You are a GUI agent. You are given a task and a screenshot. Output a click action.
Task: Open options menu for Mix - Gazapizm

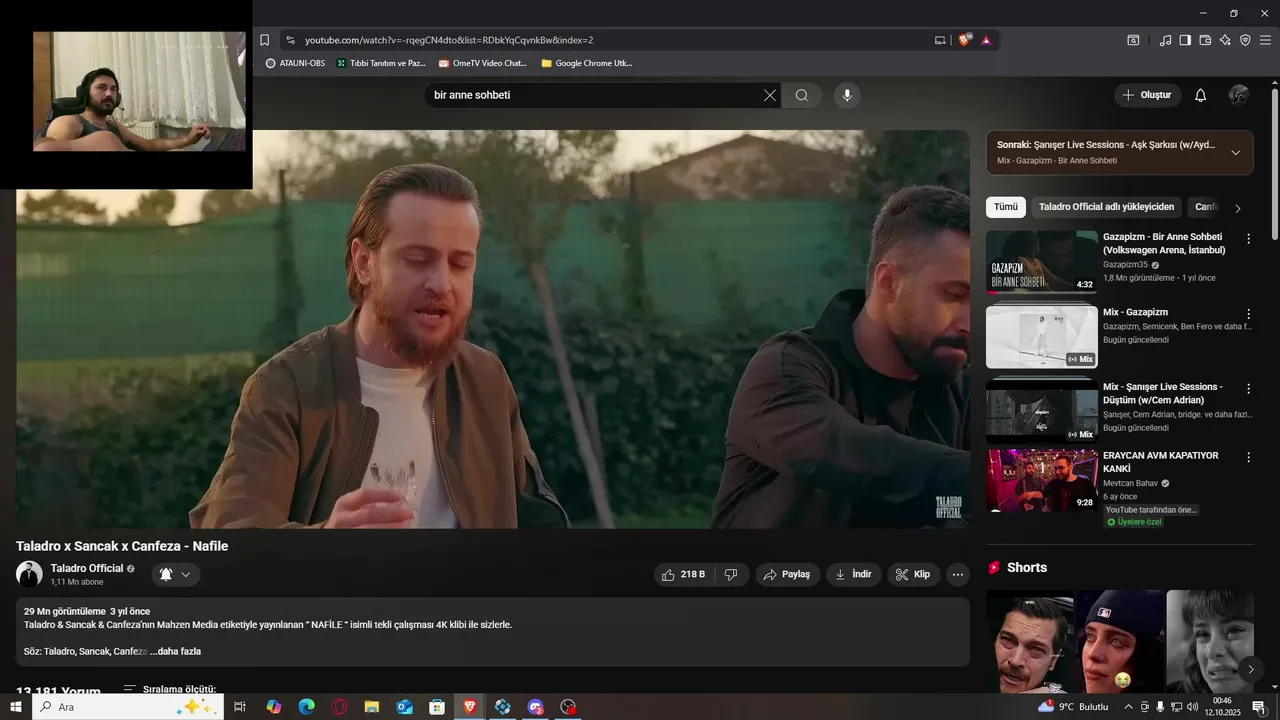tap(1248, 314)
